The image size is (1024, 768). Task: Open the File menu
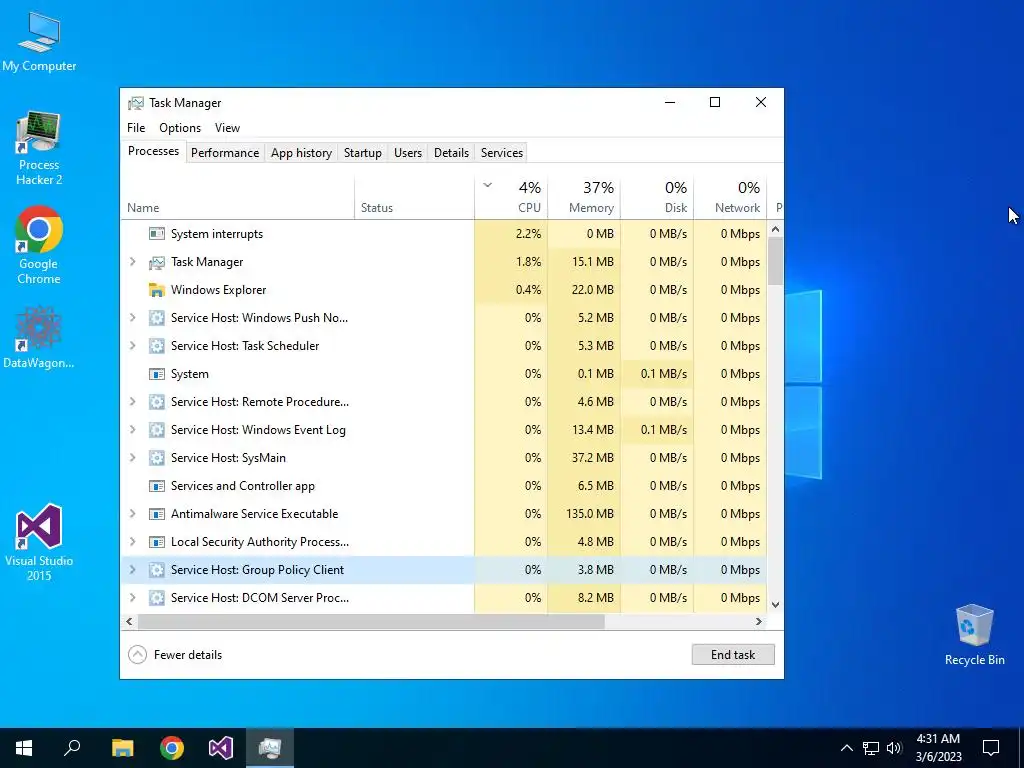(x=136, y=128)
